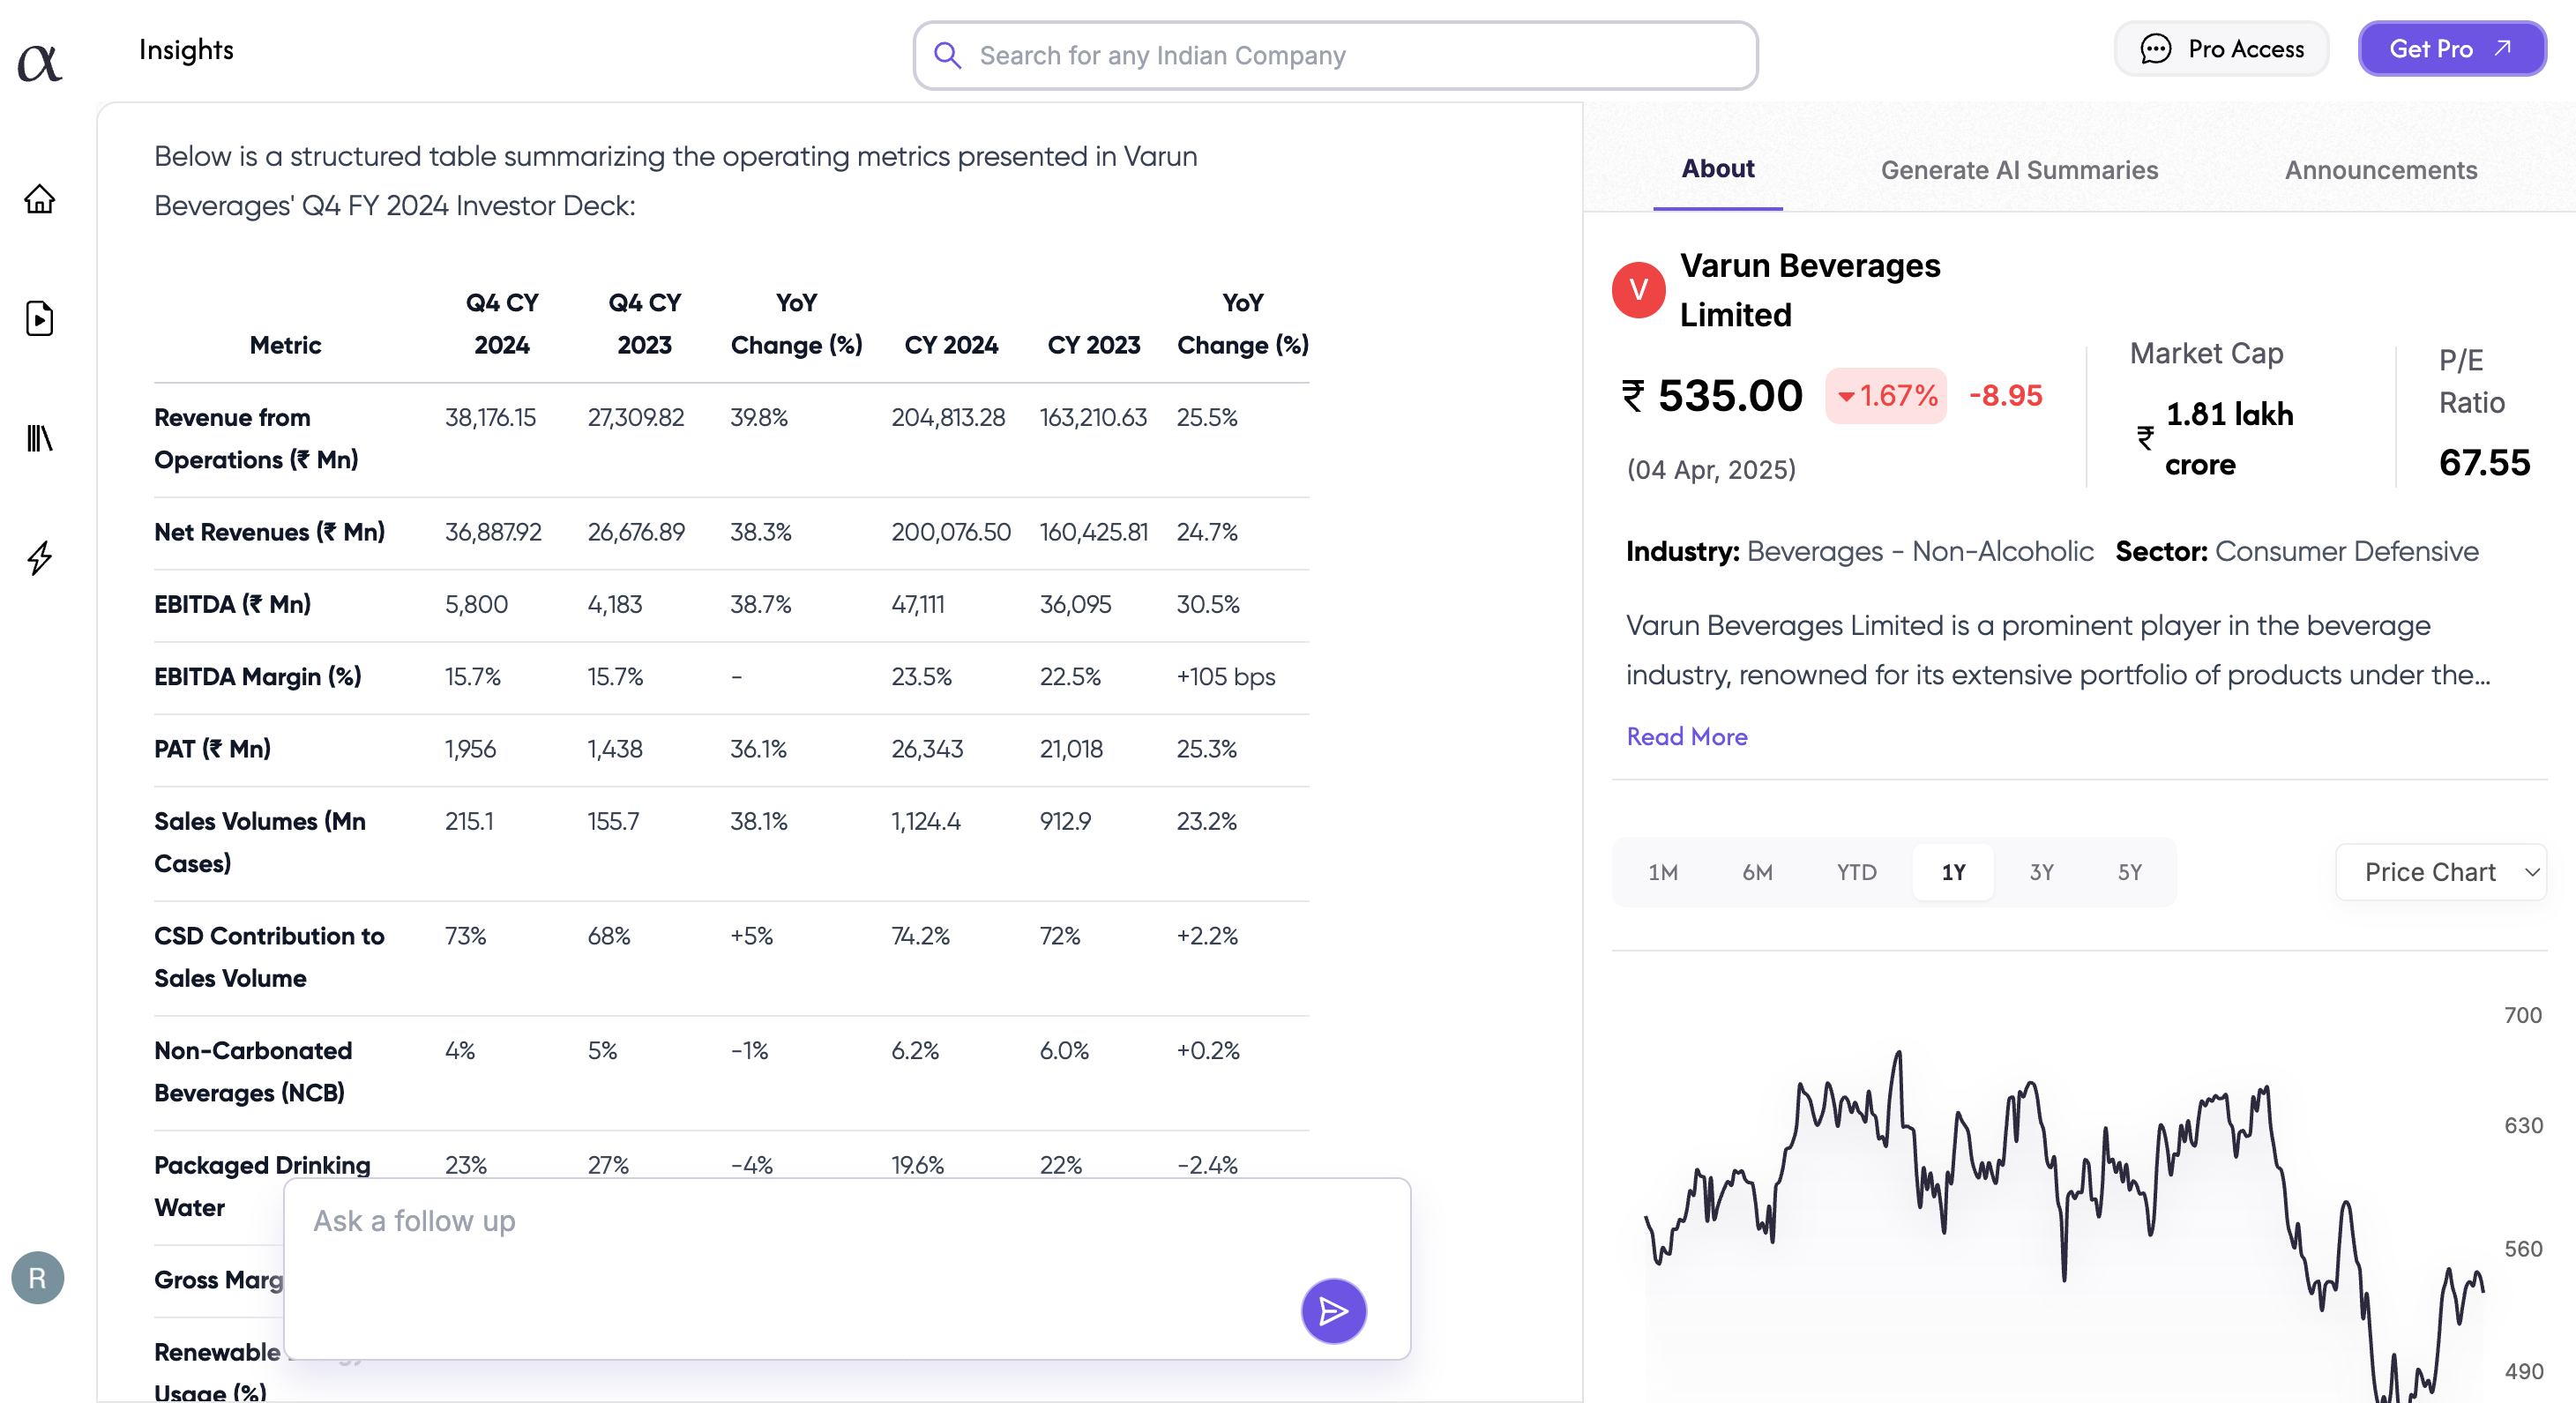This screenshot has width=2576, height=1403.
Task: Focus the company search field
Action: (x=1335, y=55)
